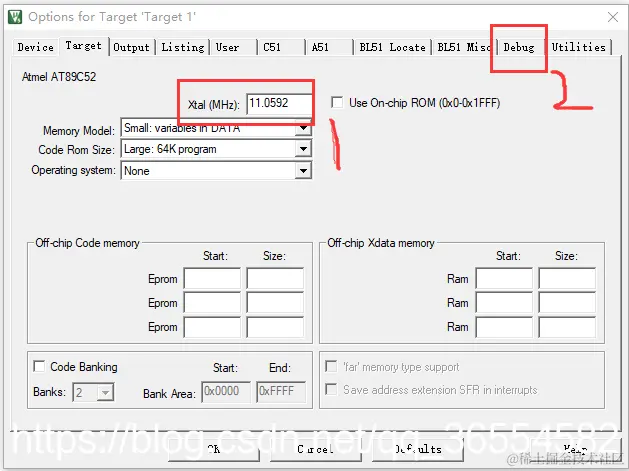This screenshot has width=629, height=471.
Task: Click first Eprom Start field
Action: point(212,278)
